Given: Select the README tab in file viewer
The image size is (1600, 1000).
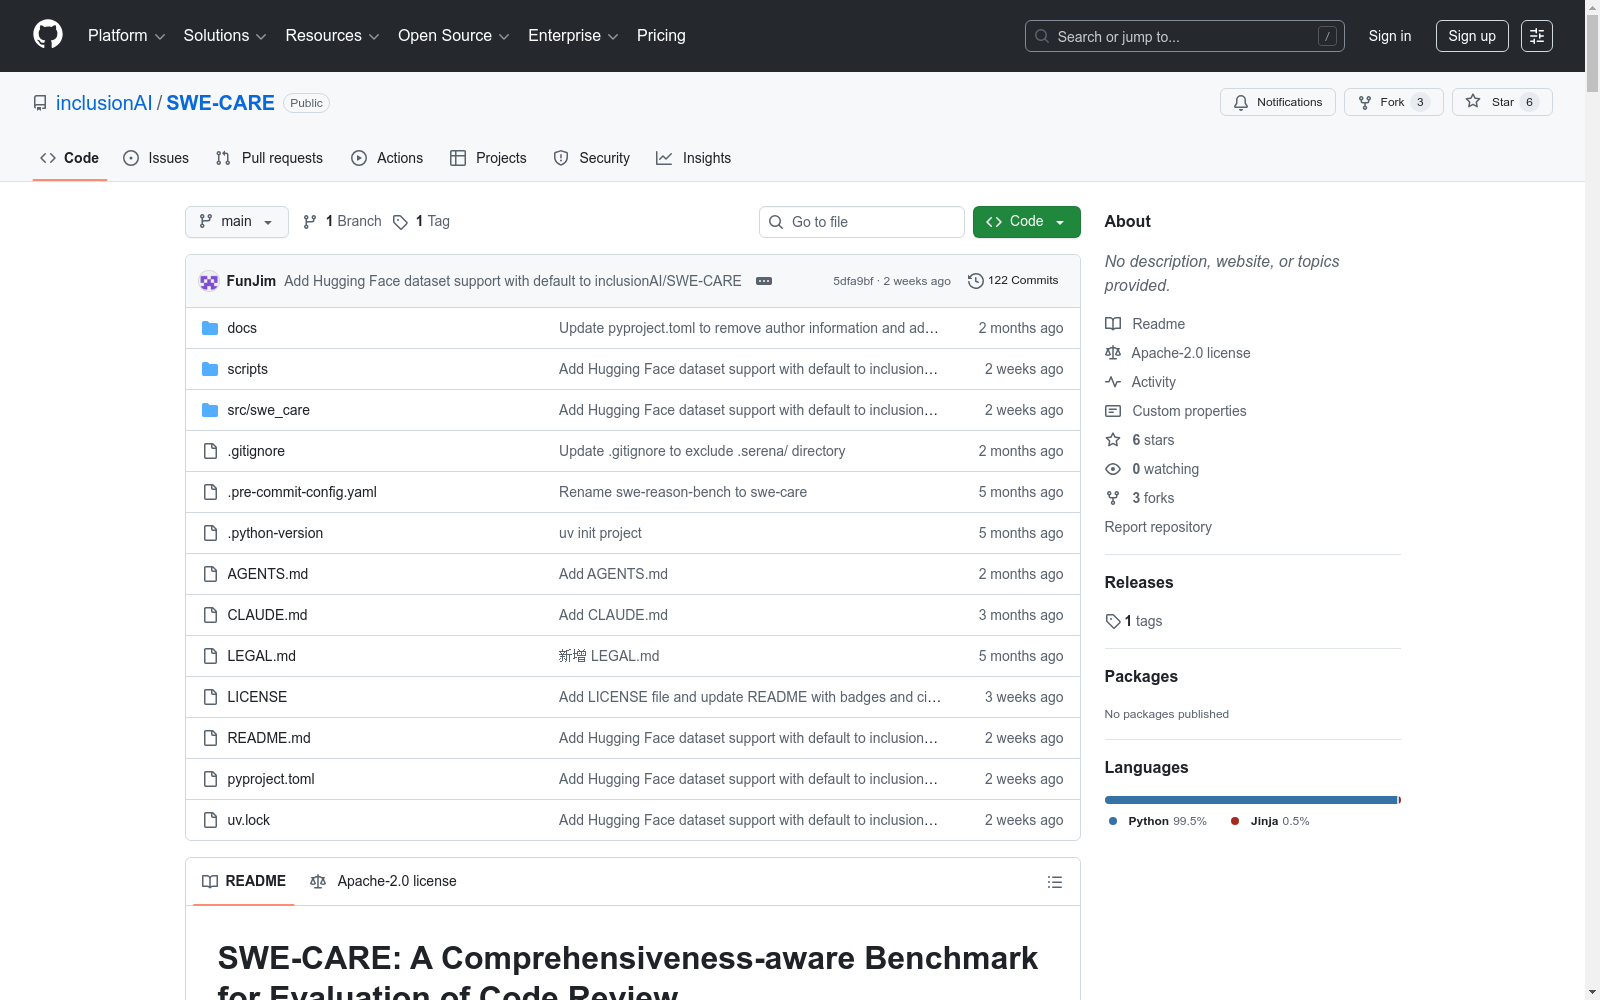Looking at the screenshot, I should 244,881.
